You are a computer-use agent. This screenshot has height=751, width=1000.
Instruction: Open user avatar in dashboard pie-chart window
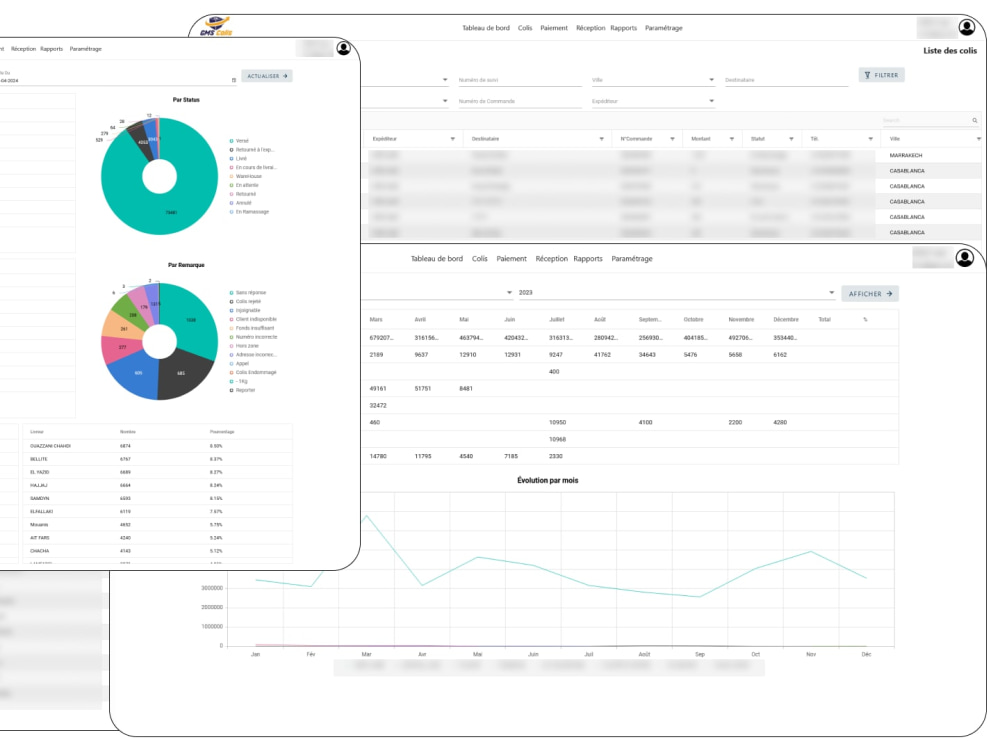pos(344,48)
